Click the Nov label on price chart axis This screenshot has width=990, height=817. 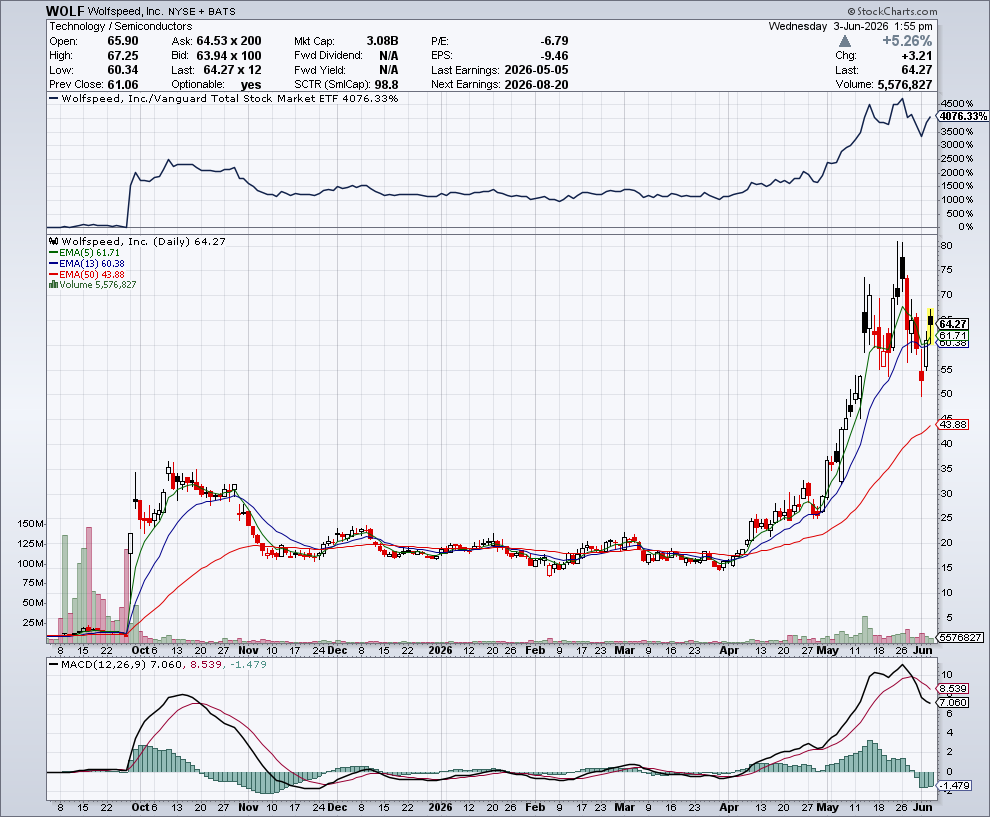point(248,650)
